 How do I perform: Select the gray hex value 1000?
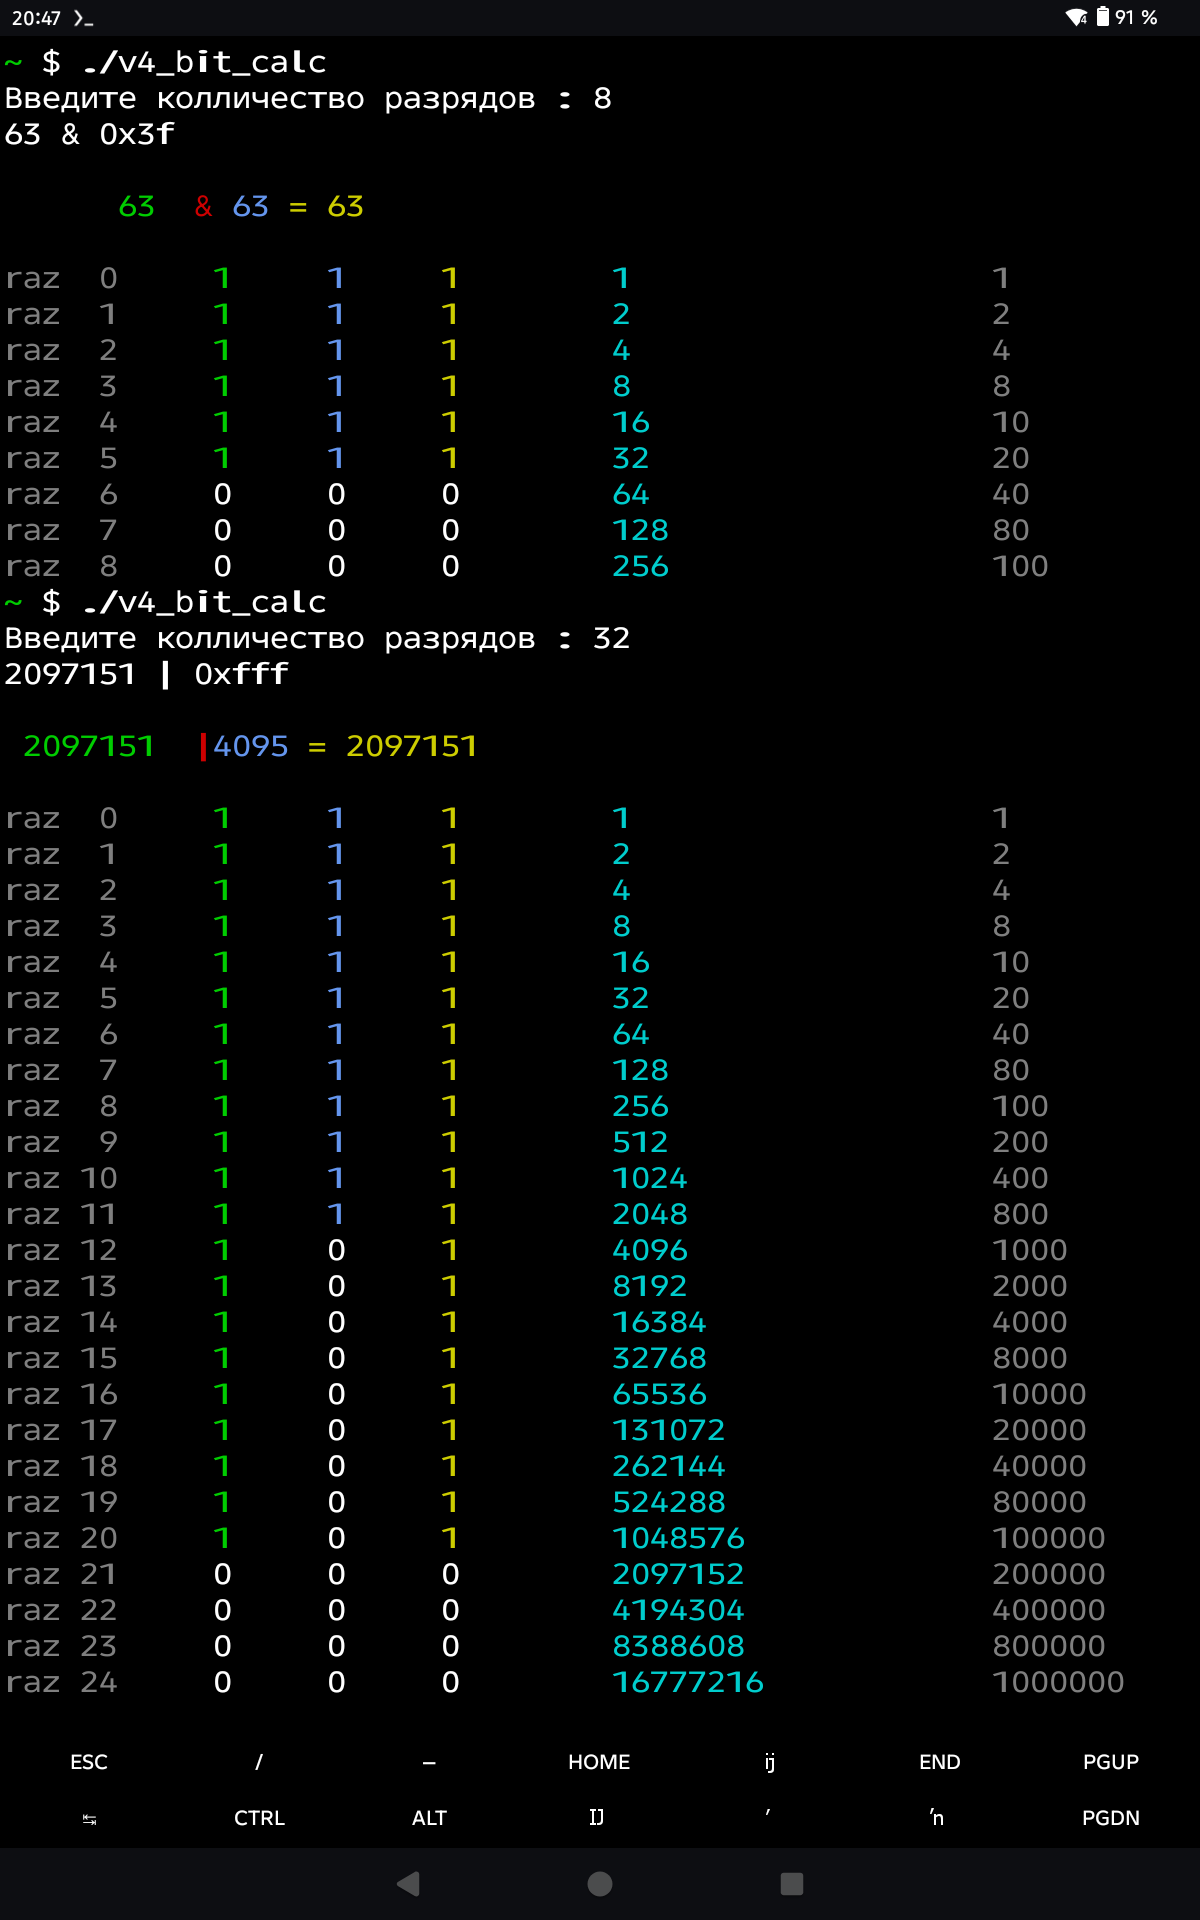[x=1030, y=1250]
